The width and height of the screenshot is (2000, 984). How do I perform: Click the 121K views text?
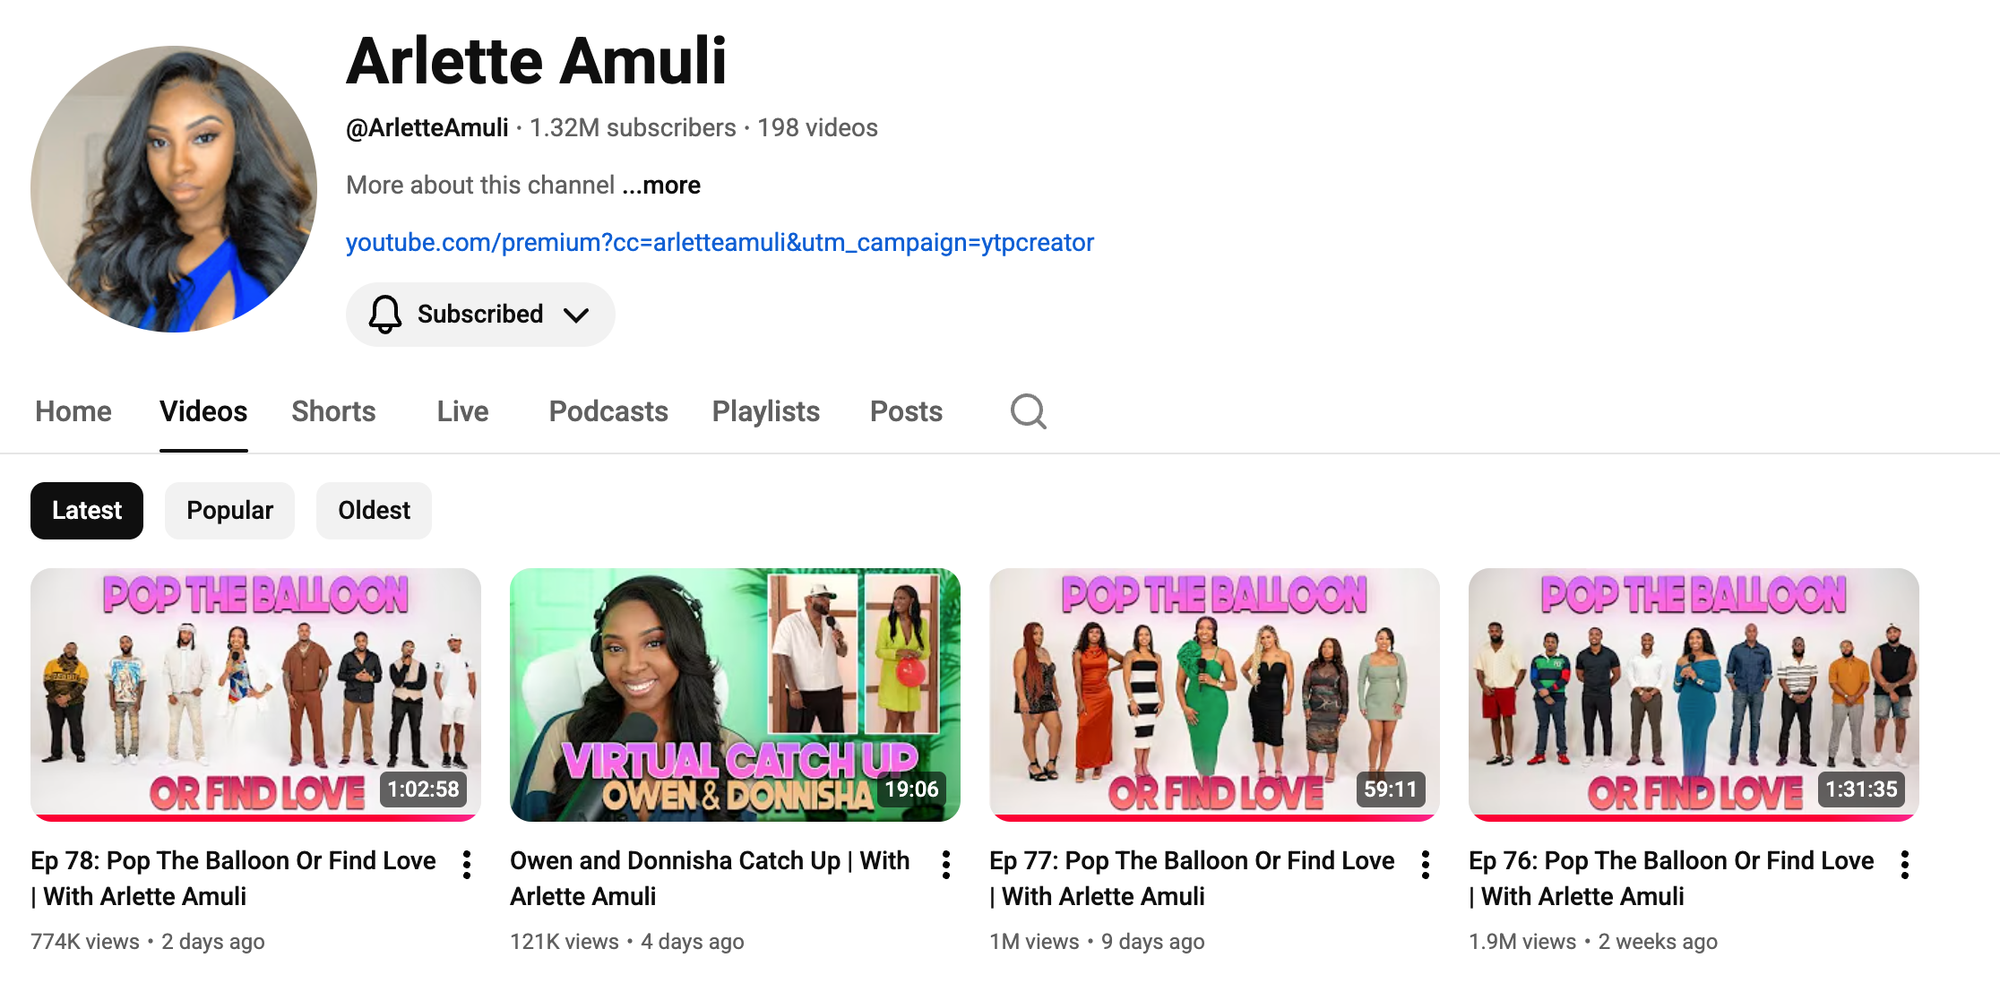564,942
